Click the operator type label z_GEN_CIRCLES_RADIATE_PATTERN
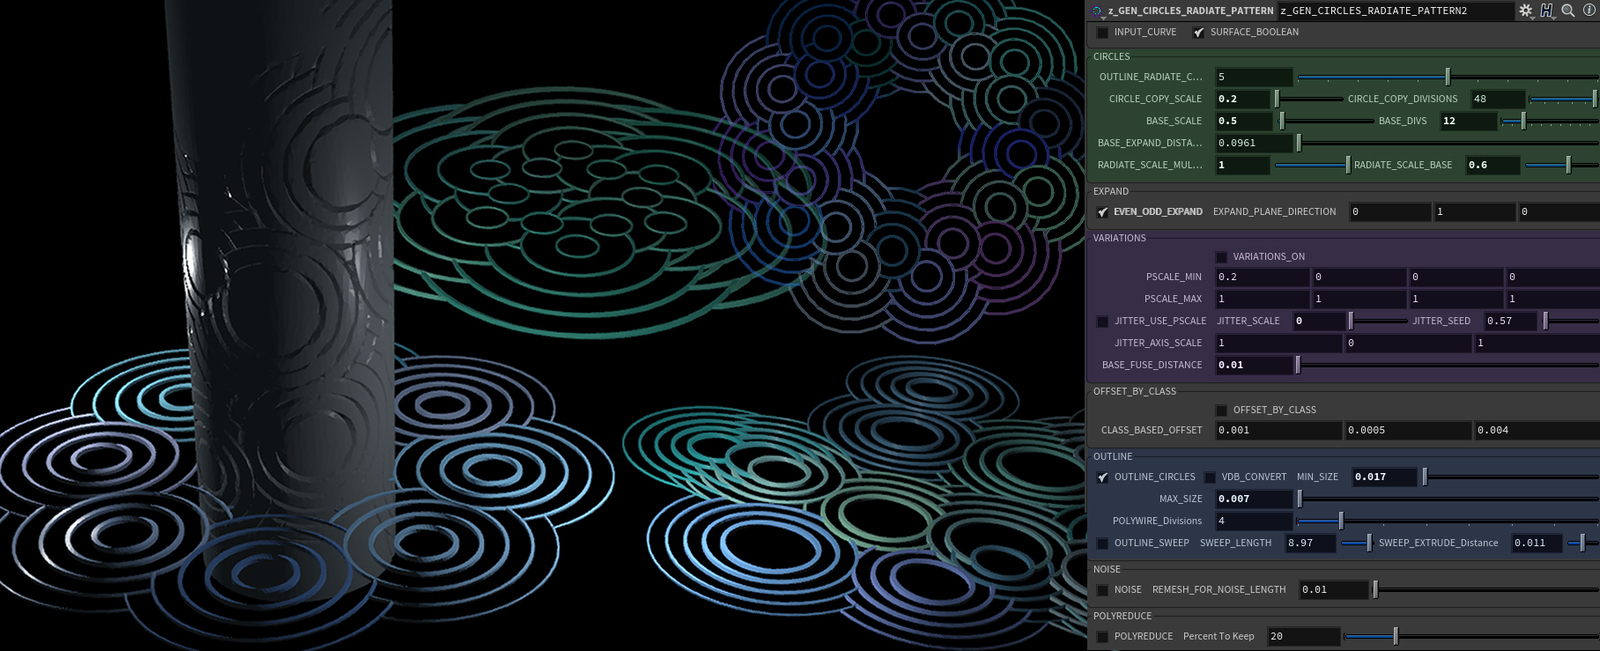Image resolution: width=1600 pixels, height=651 pixels. 1190,11
